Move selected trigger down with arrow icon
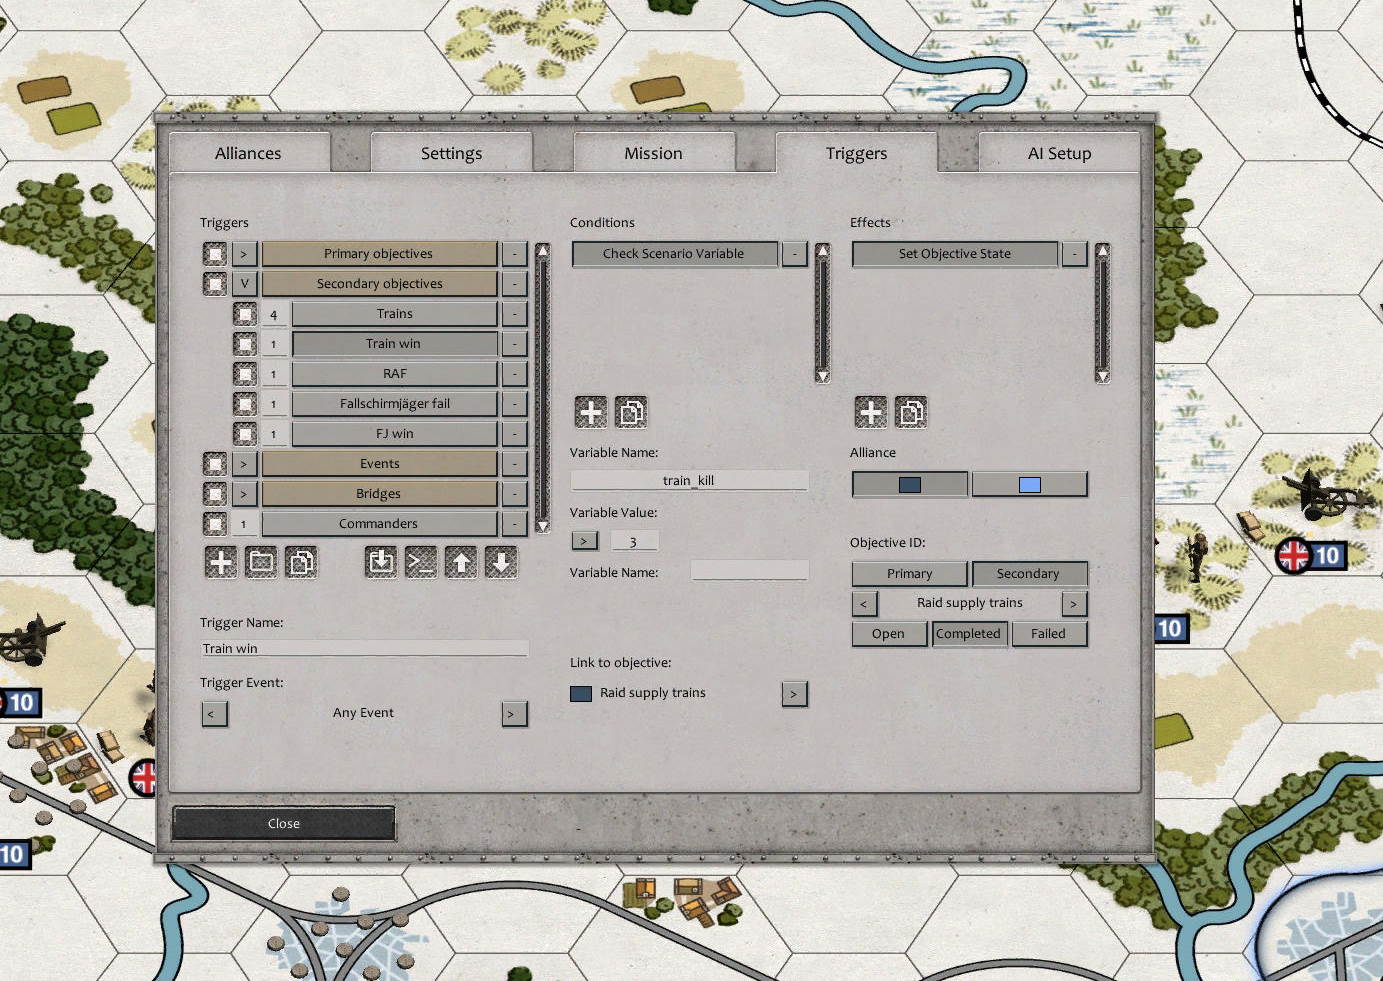The image size is (1383, 981). click(501, 562)
